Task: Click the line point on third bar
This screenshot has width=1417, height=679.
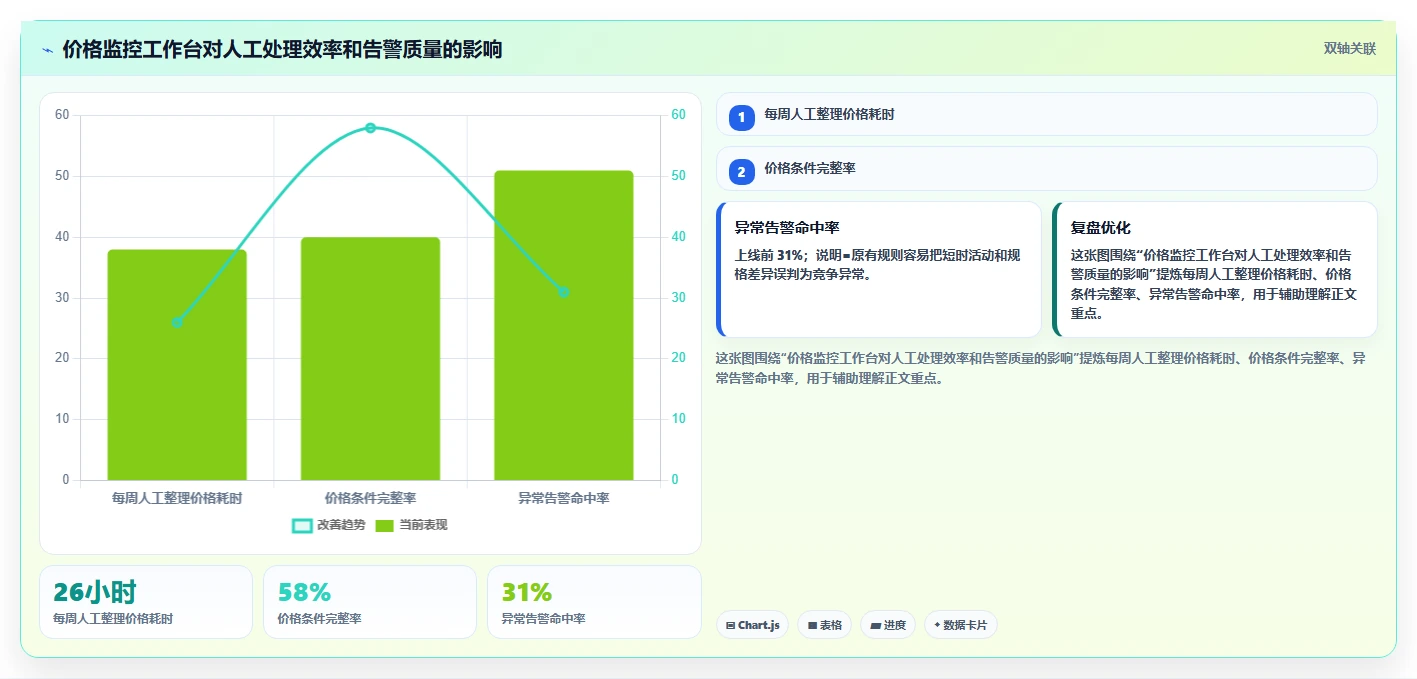Action: [x=564, y=292]
